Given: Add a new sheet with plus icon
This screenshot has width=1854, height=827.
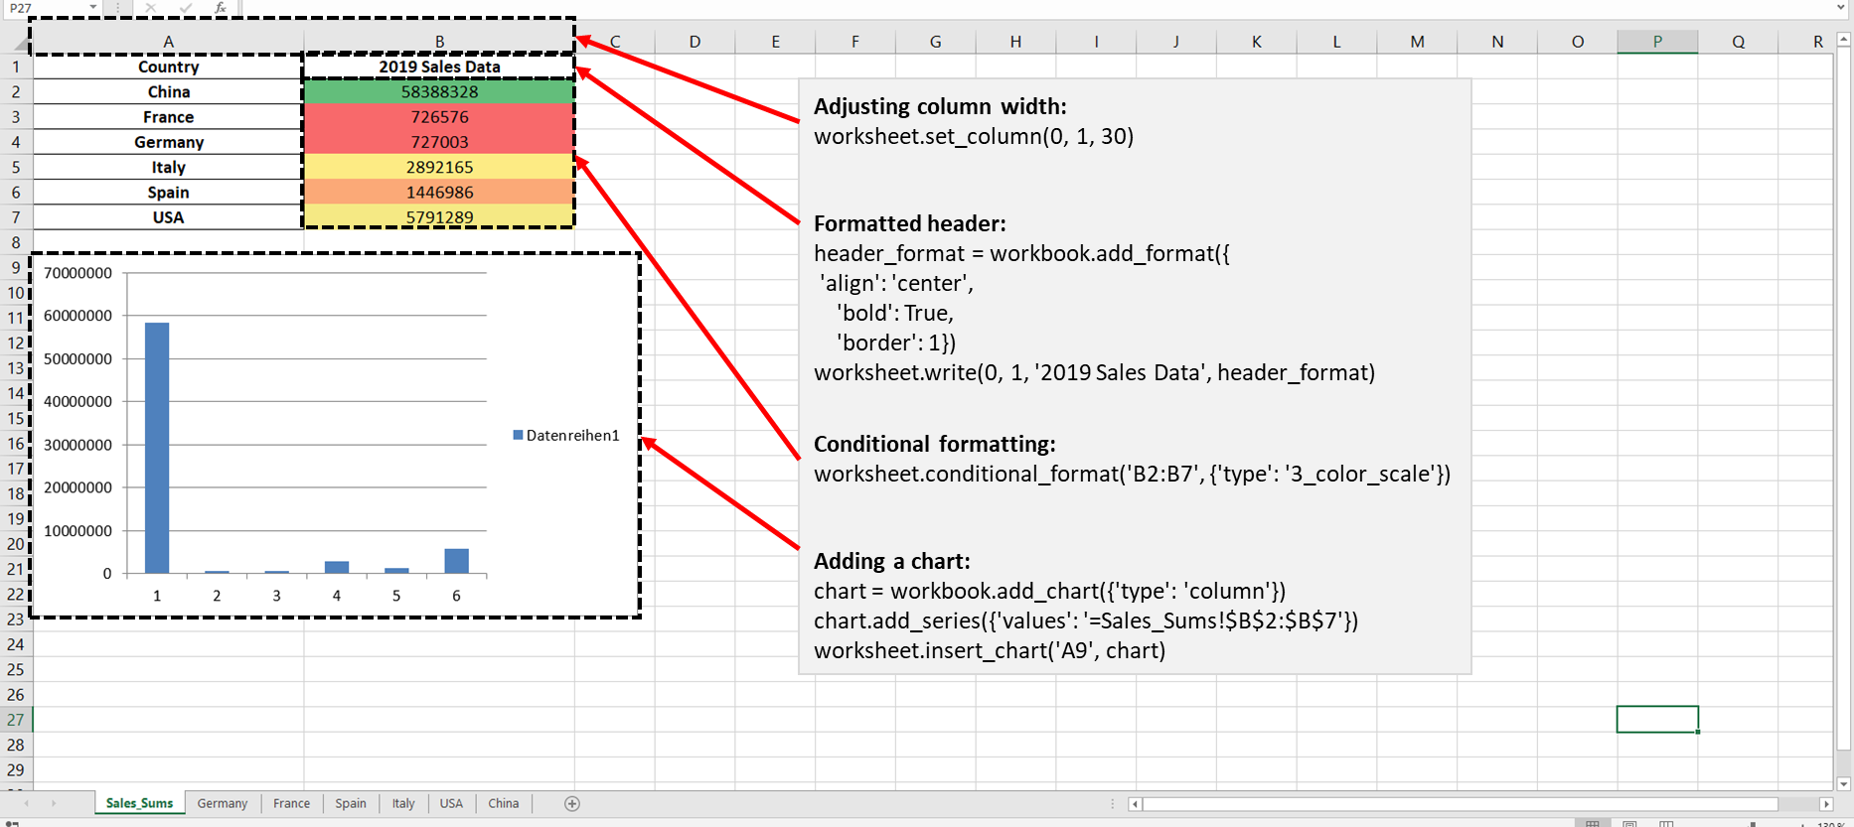Looking at the screenshot, I should click(572, 803).
